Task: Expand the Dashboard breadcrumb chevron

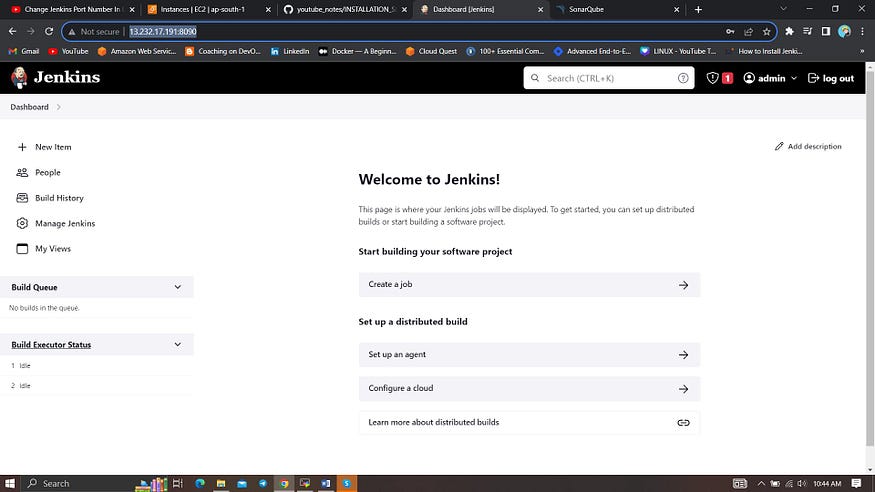Action: (59, 107)
